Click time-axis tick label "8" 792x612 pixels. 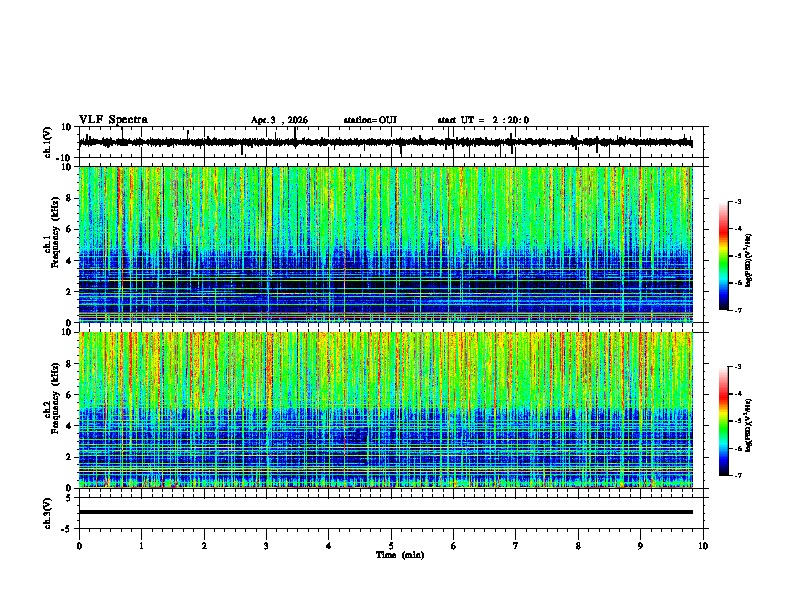(x=578, y=546)
